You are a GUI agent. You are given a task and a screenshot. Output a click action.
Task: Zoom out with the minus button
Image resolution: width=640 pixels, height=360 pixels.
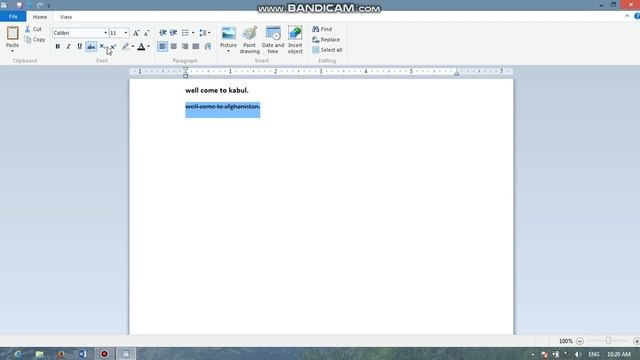point(580,341)
